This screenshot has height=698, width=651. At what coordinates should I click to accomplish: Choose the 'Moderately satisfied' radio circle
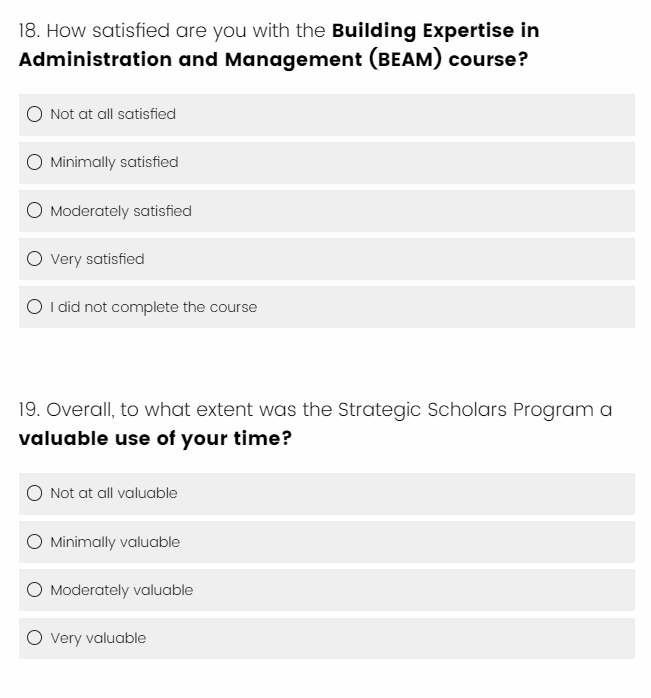click(x=35, y=211)
